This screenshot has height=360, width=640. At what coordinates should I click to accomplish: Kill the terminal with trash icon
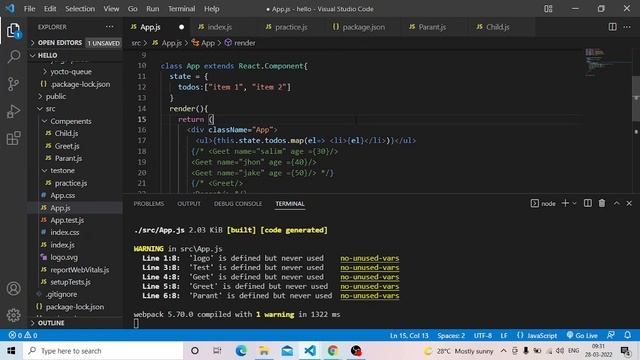point(602,203)
